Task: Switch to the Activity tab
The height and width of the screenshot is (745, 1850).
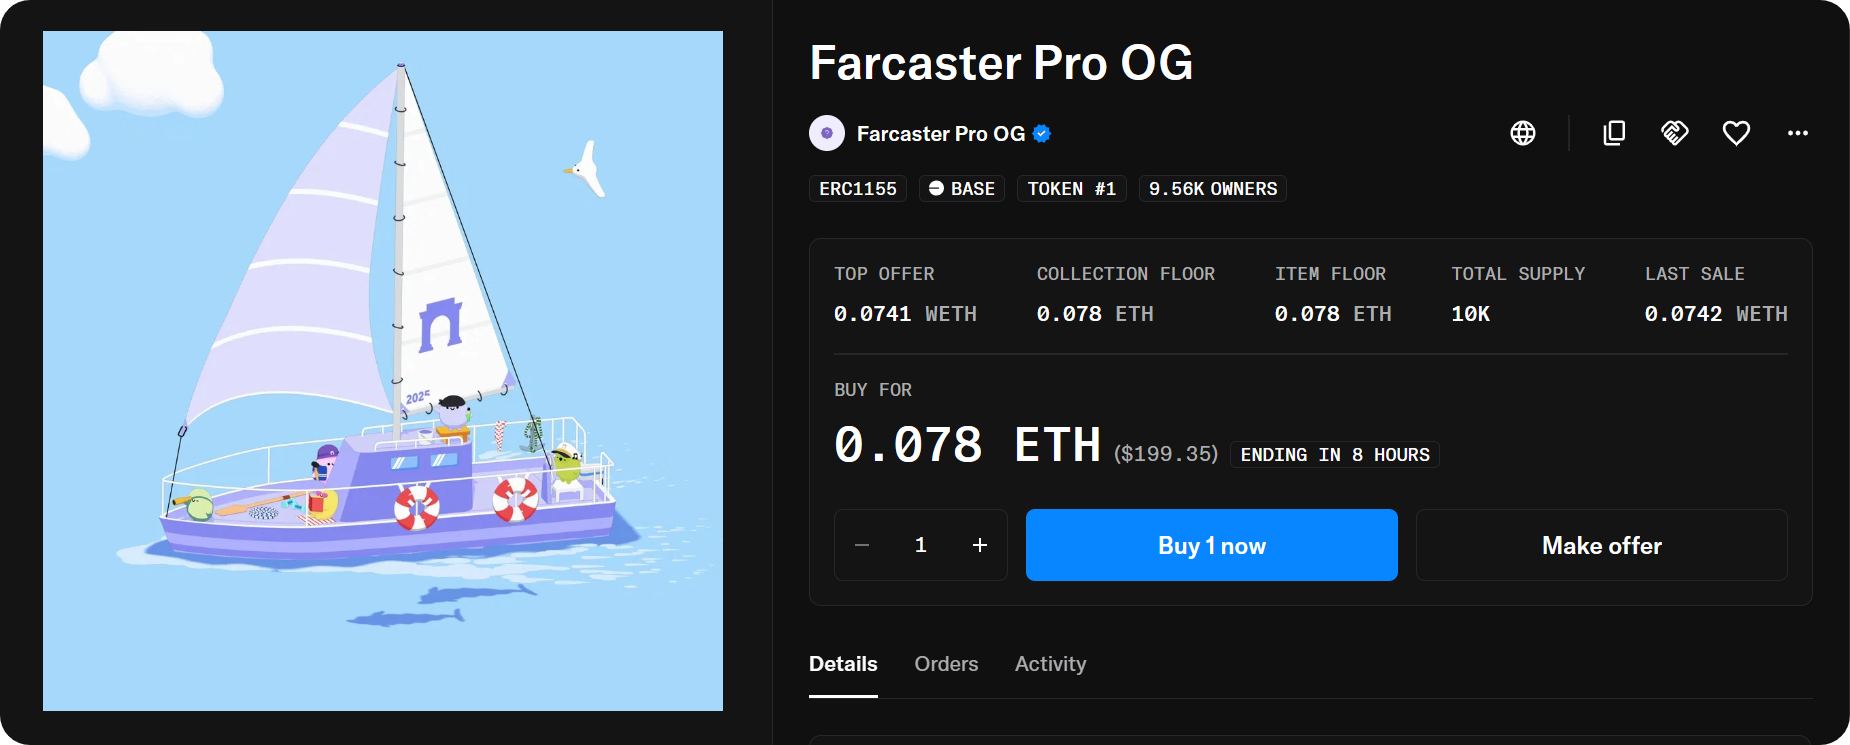Action: pyautogui.click(x=1050, y=664)
